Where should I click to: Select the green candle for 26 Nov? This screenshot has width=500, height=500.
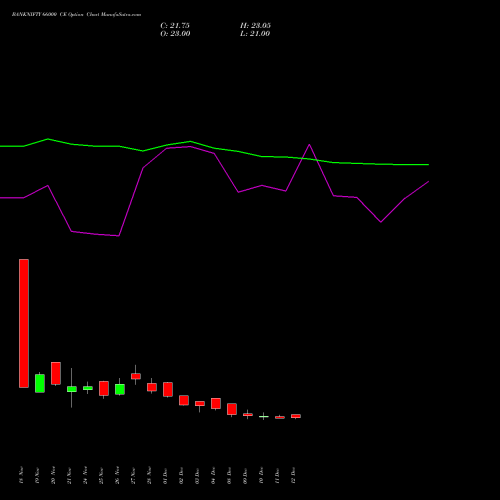point(120,389)
